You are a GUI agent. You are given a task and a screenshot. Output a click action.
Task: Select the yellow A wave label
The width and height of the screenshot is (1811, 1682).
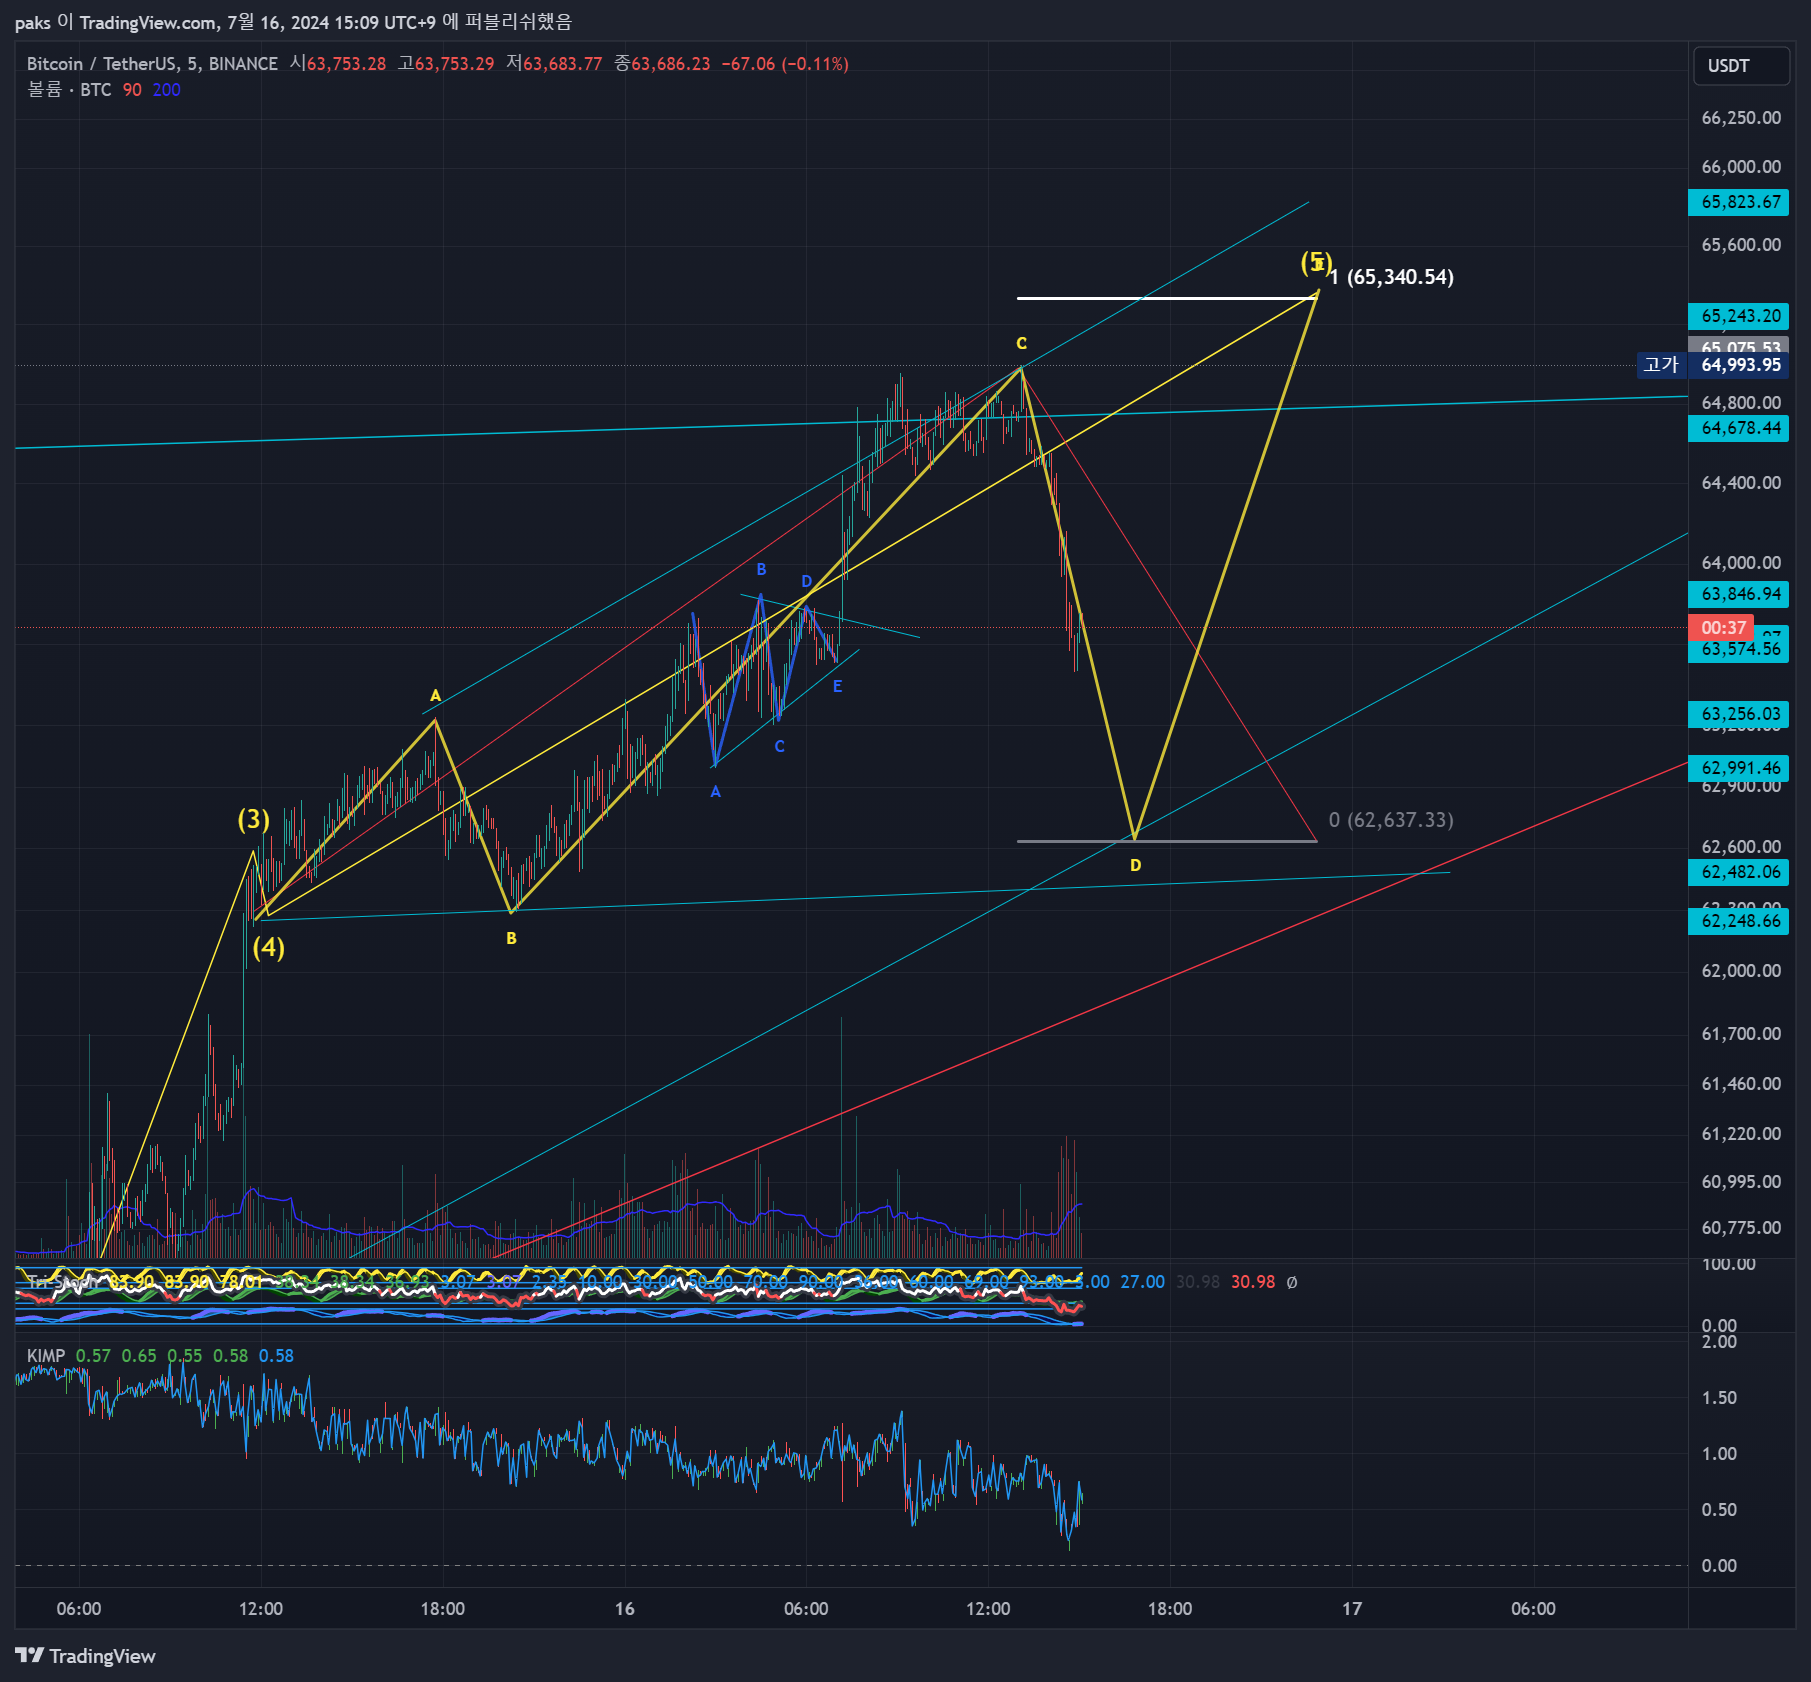[435, 696]
